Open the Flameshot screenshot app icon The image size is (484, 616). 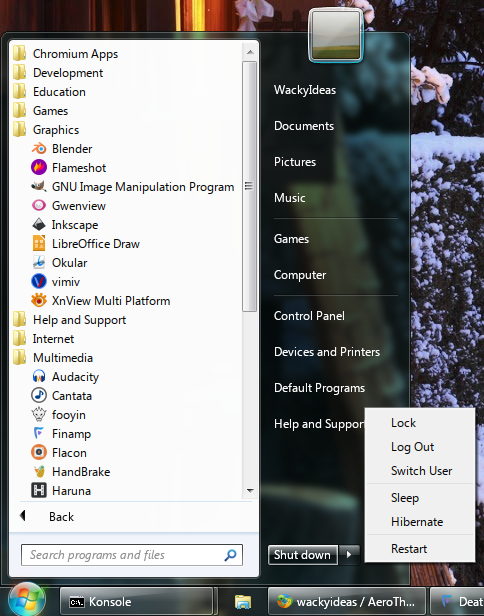pyautogui.click(x=39, y=168)
